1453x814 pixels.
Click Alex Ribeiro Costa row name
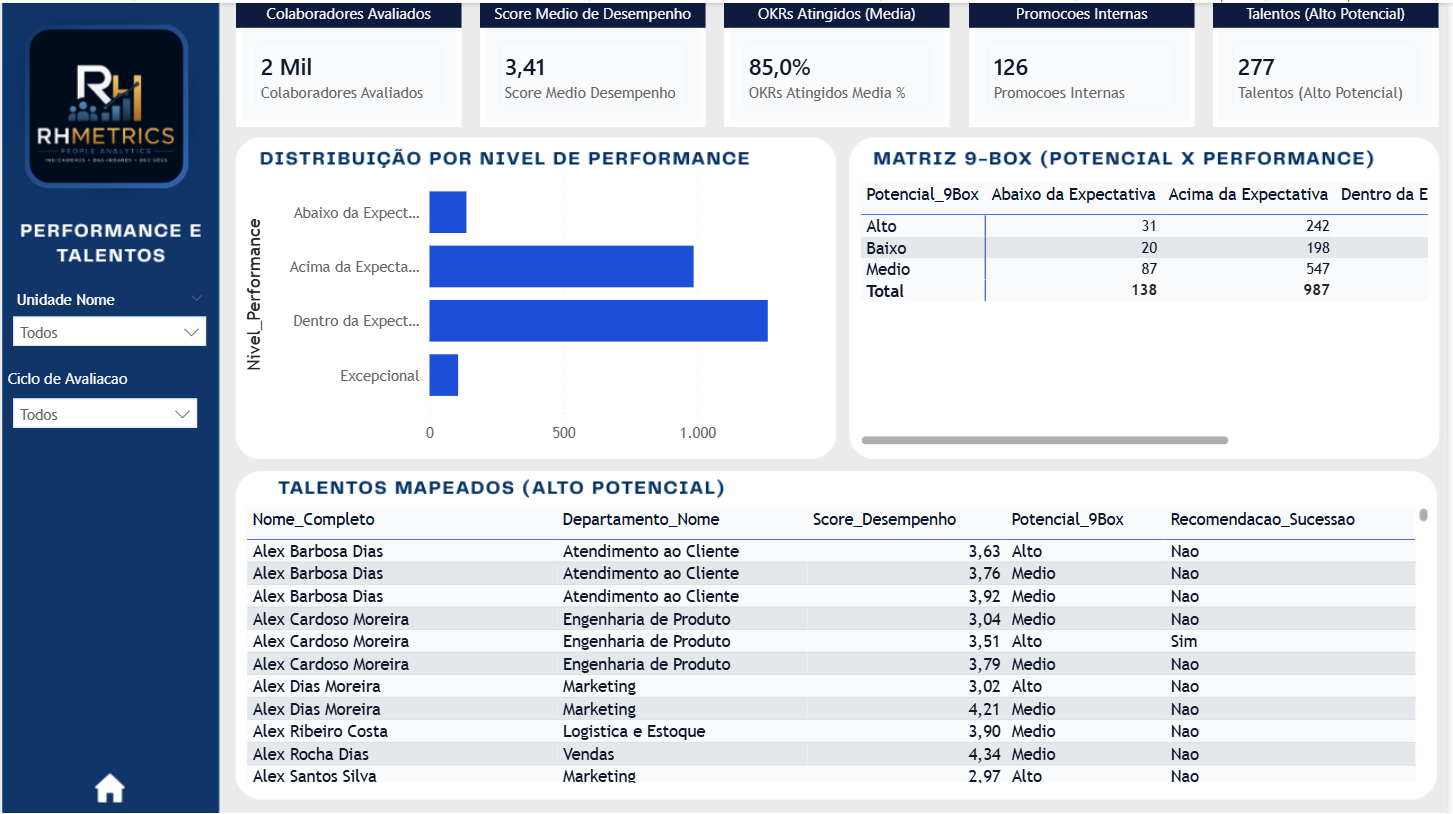coord(319,731)
